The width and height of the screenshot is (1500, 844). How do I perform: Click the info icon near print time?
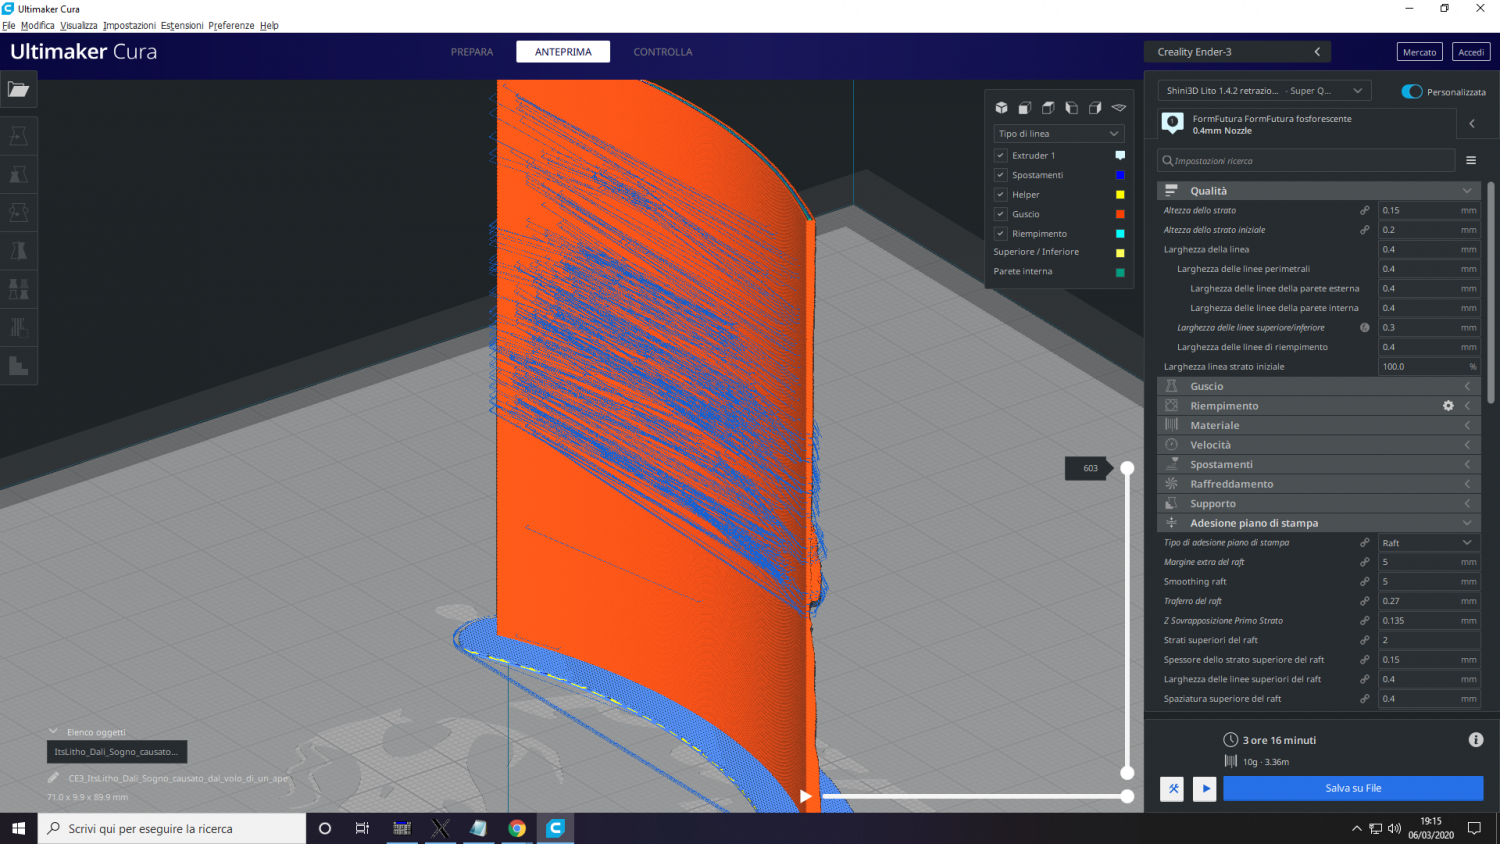tap(1476, 740)
